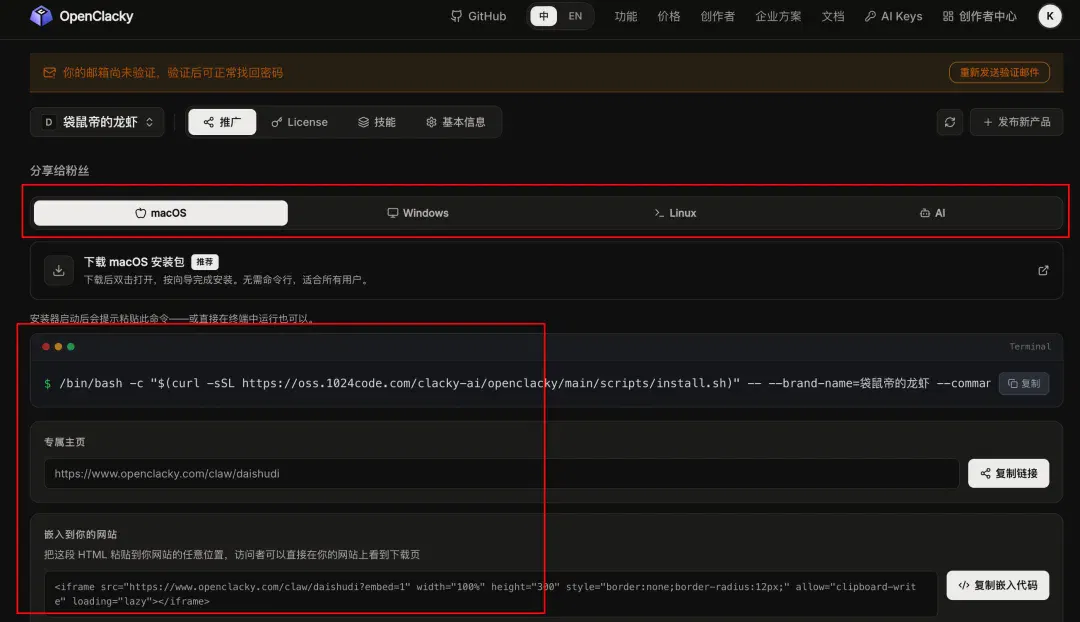This screenshot has width=1080, height=622.
Task: Click 发布新产品 button
Action: tap(1016, 122)
